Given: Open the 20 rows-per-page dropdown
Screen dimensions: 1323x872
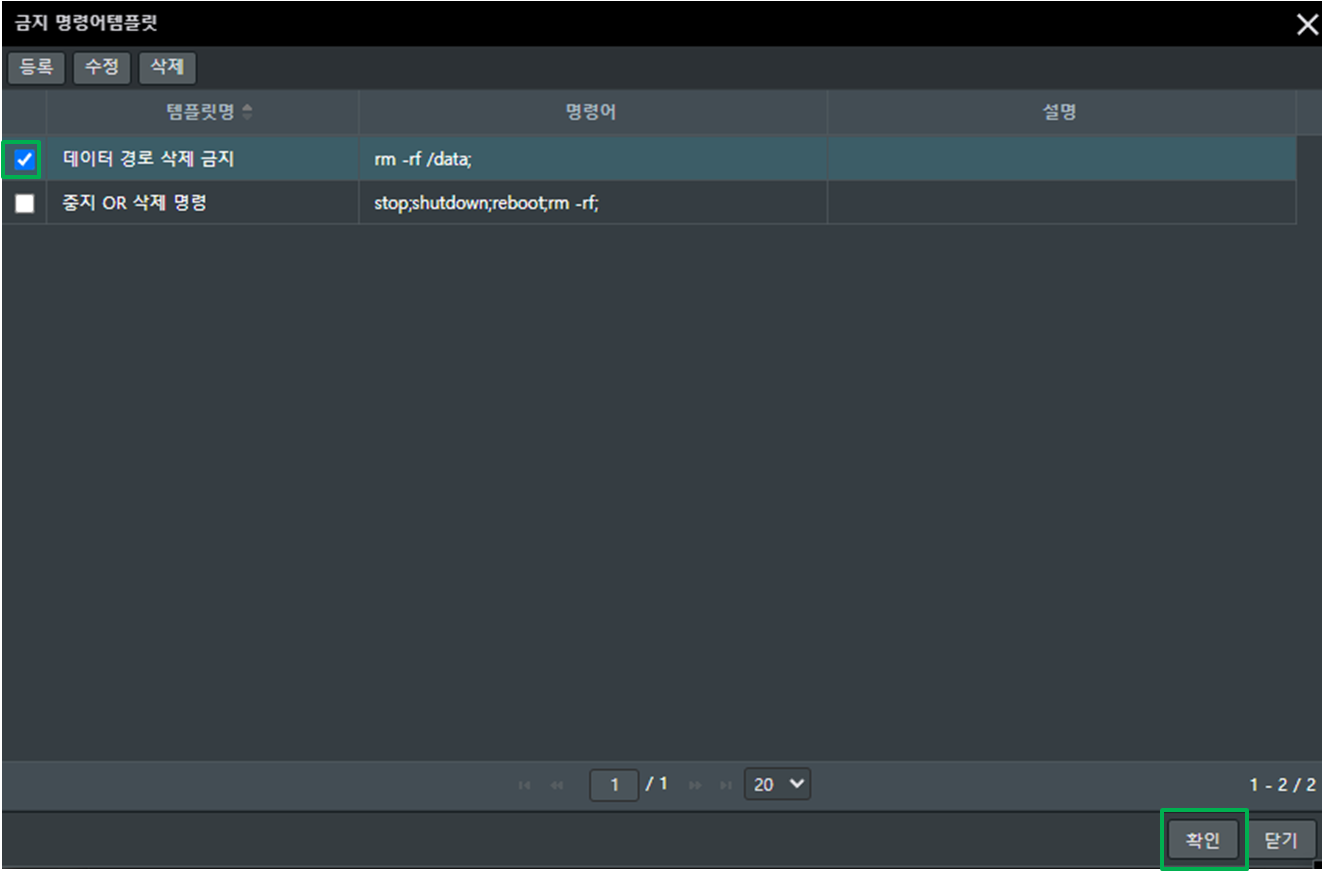Looking at the screenshot, I should click(777, 785).
